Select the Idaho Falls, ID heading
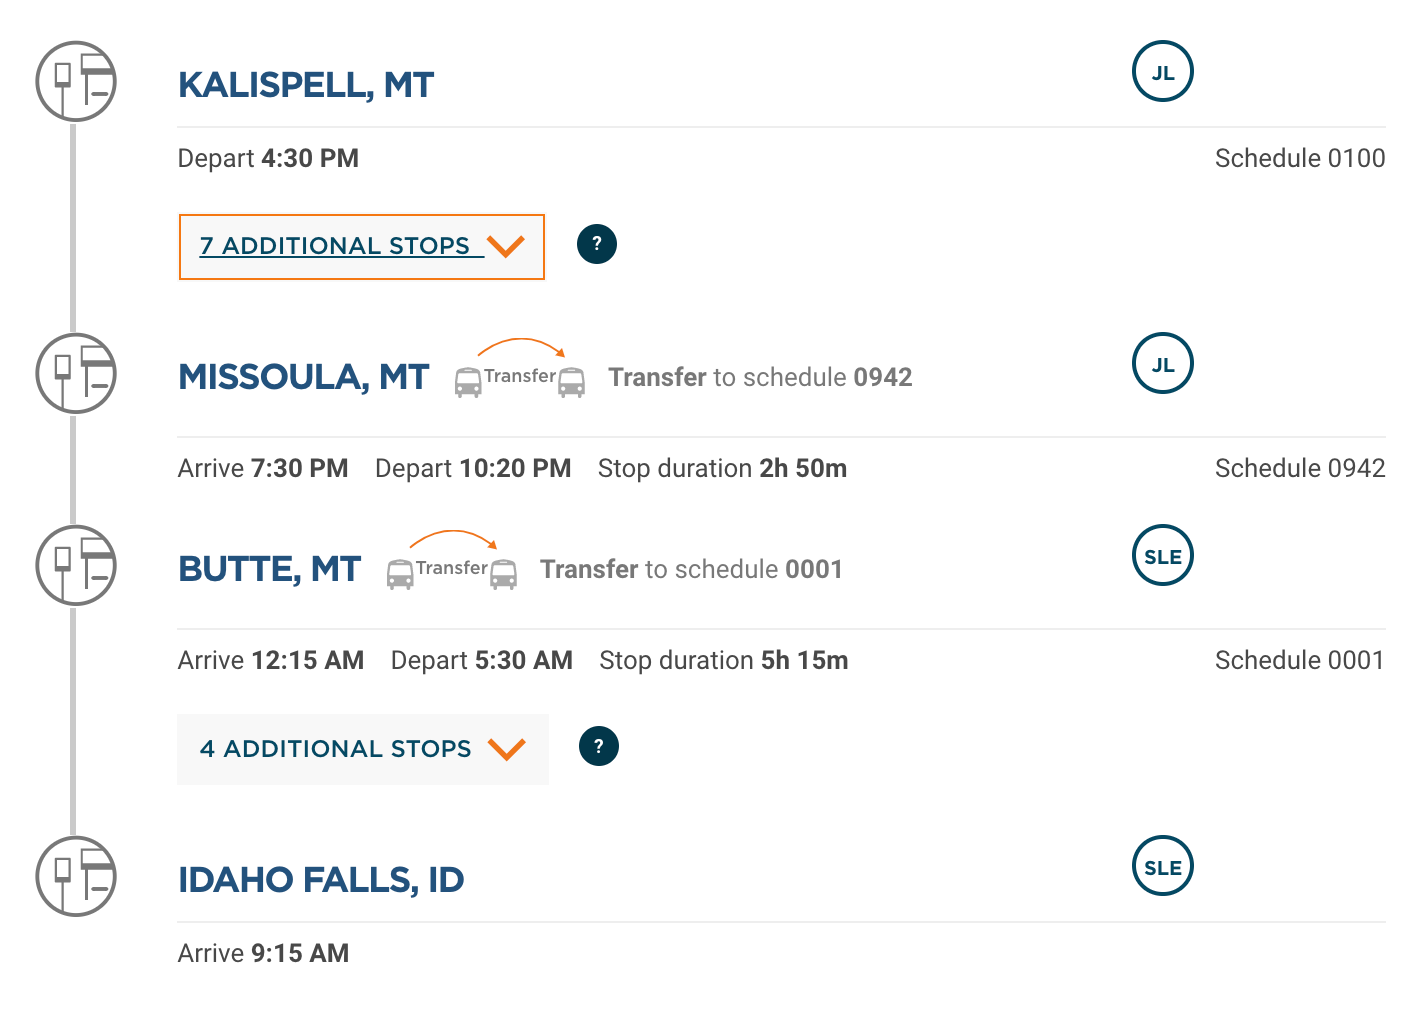1418x1030 pixels. click(x=321, y=880)
